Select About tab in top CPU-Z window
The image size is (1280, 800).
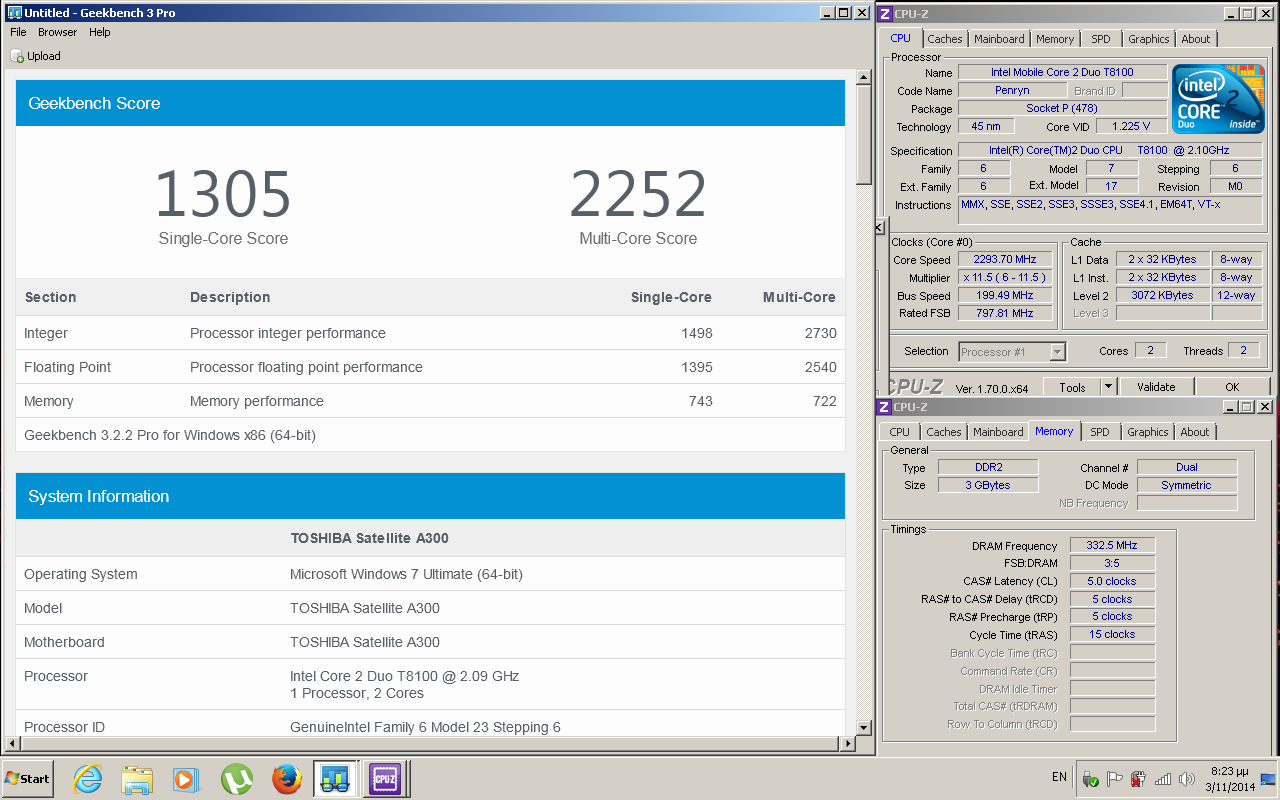tap(1195, 39)
